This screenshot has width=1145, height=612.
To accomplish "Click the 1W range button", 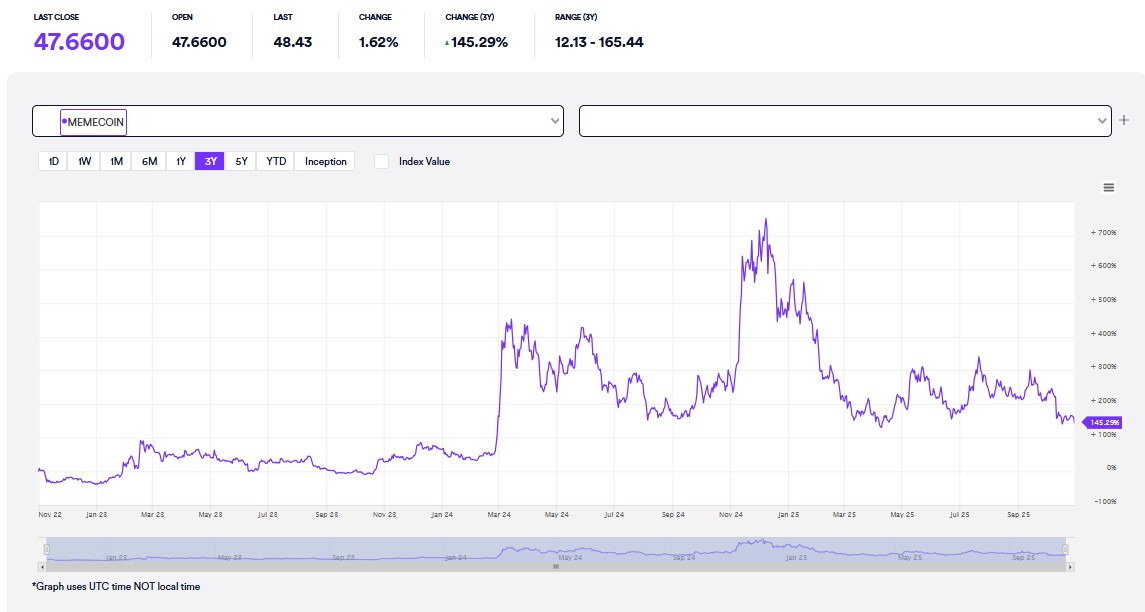I will [x=84, y=161].
